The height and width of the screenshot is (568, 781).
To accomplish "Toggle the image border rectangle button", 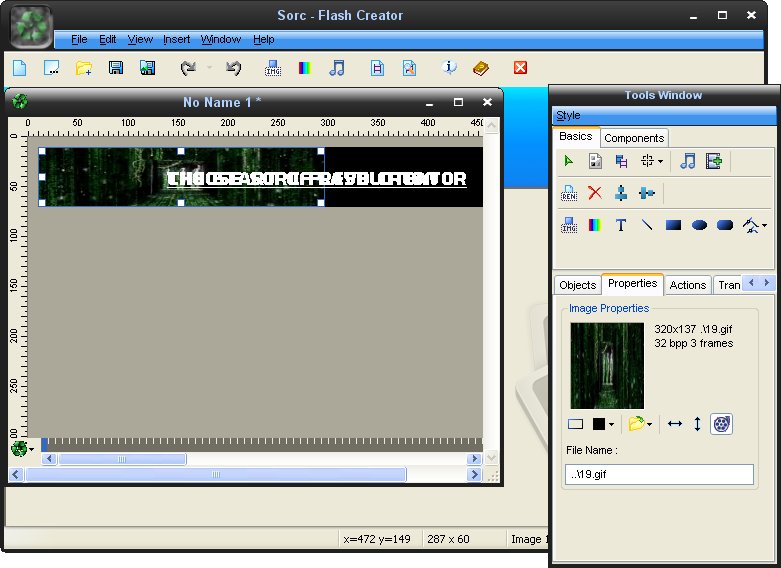I will (575, 424).
